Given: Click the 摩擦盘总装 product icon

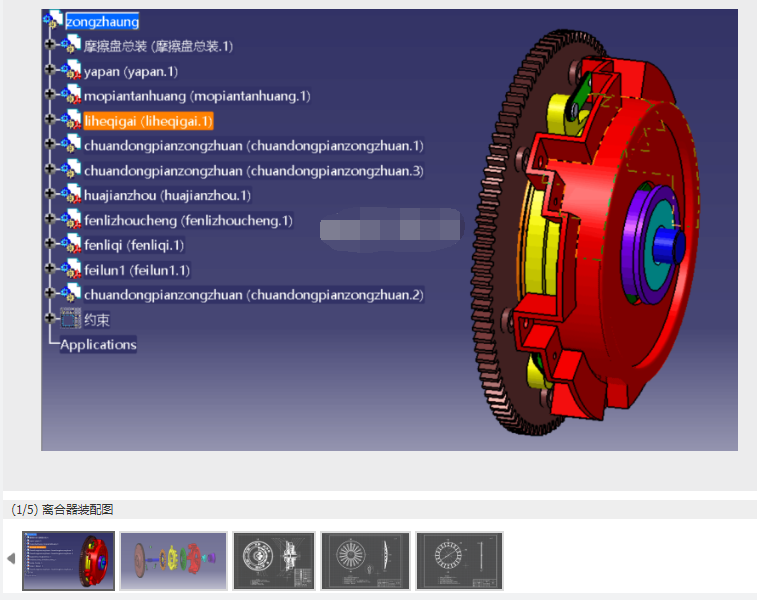Looking at the screenshot, I should click(x=71, y=44).
